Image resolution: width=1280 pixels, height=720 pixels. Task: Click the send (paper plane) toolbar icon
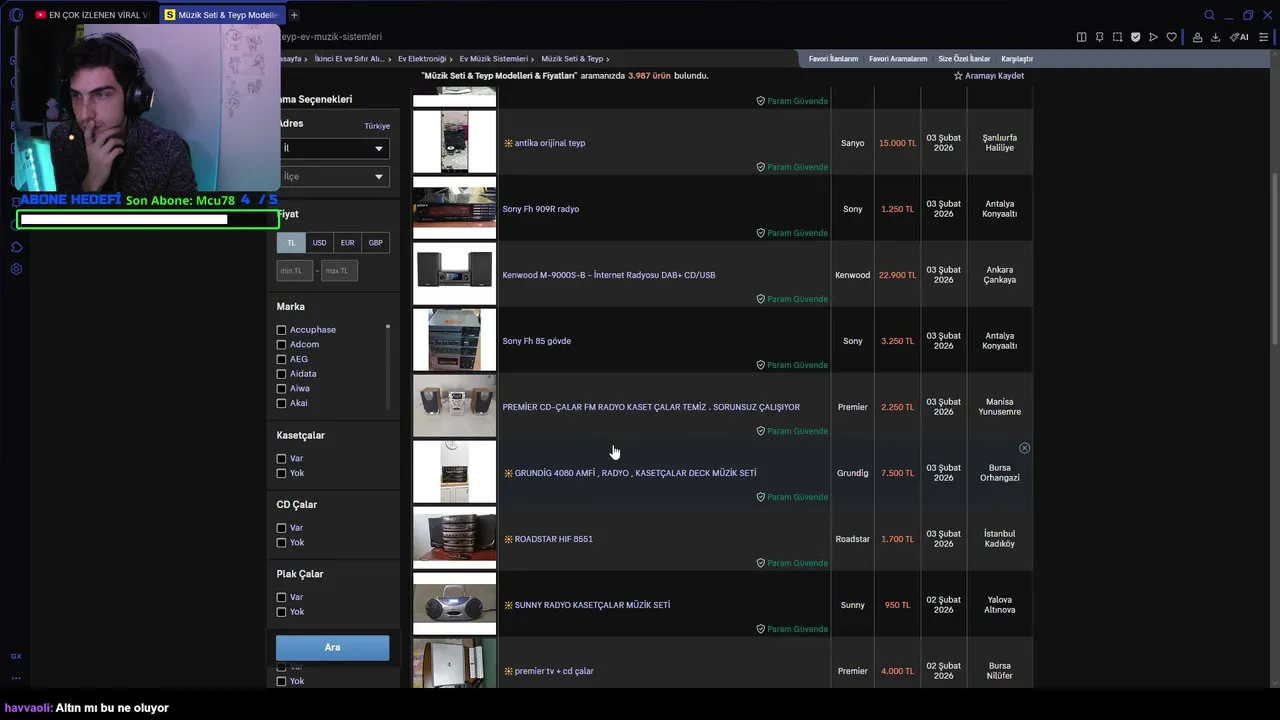[1153, 37]
